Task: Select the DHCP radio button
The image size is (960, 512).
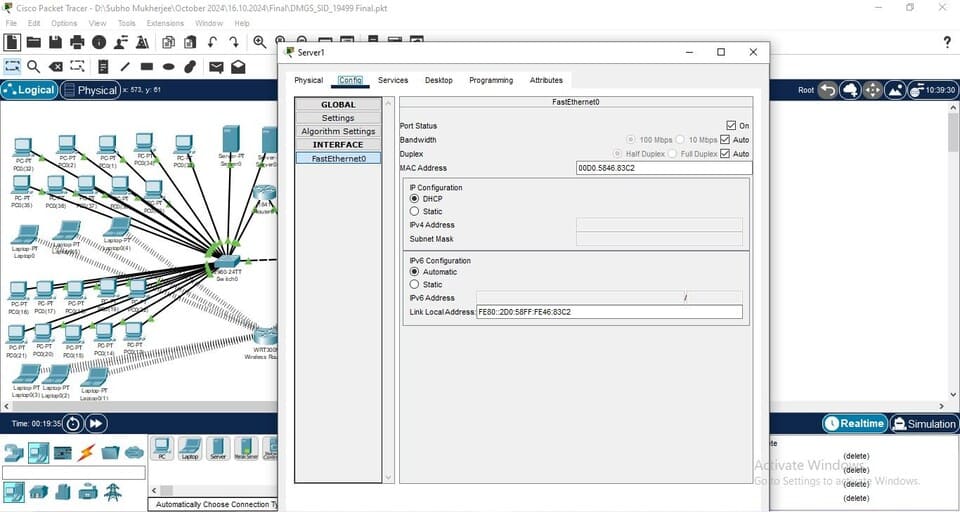Action: pyautogui.click(x=414, y=199)
